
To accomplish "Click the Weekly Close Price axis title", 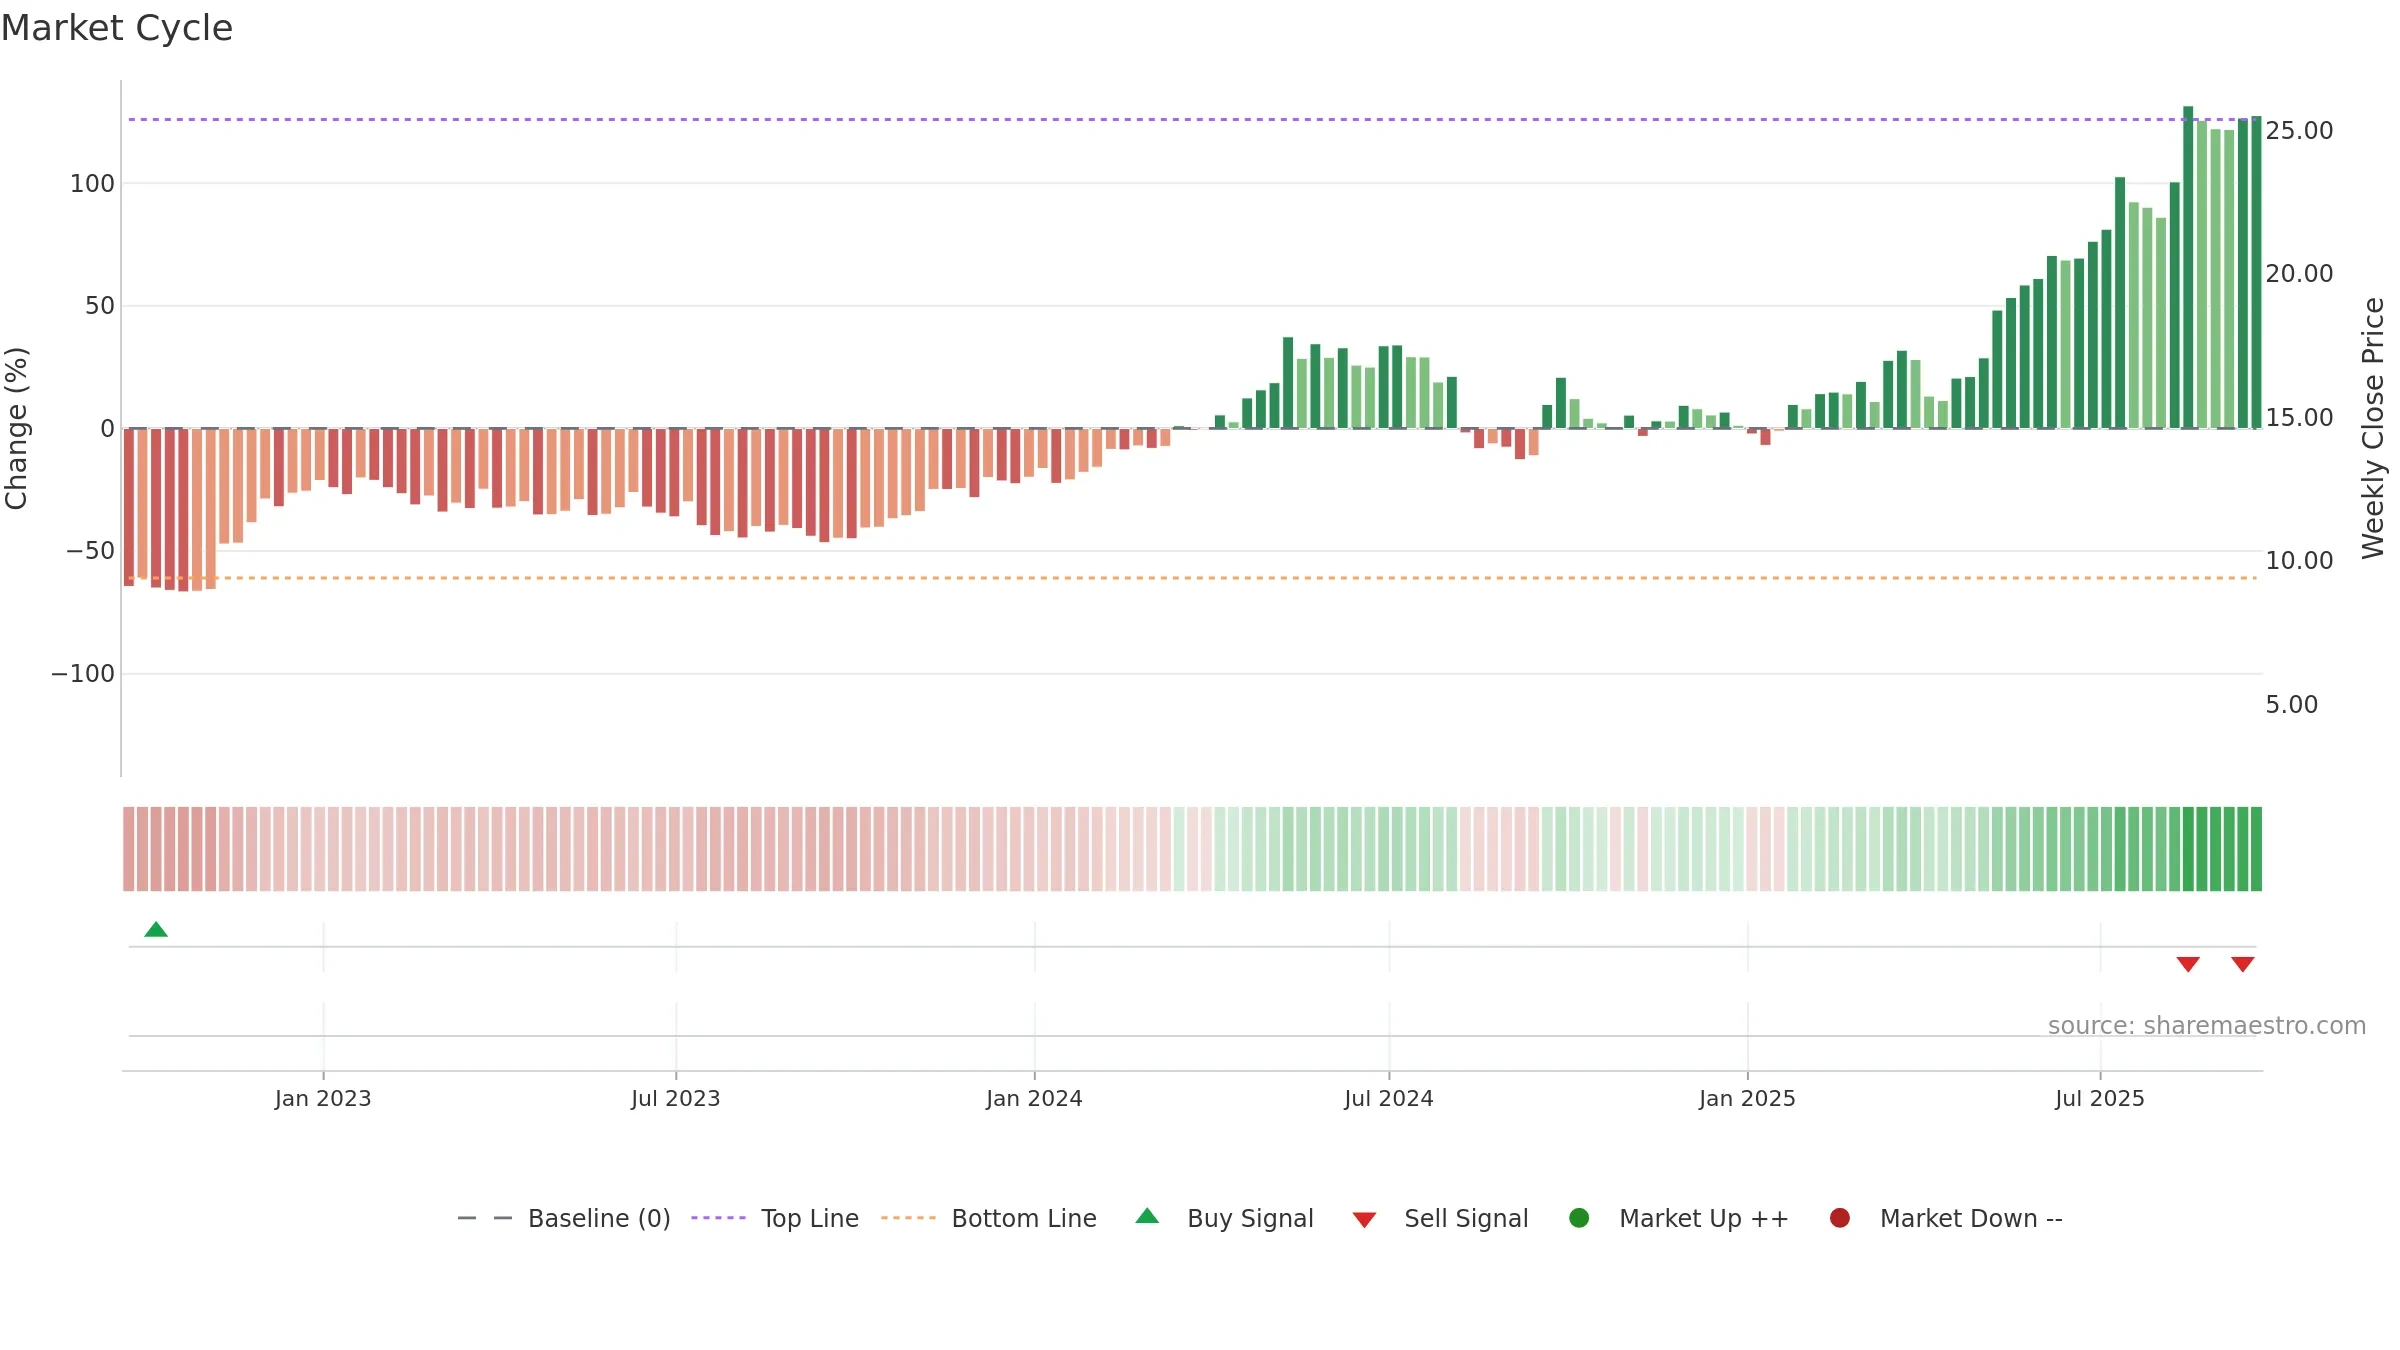I will point(2374,428).
